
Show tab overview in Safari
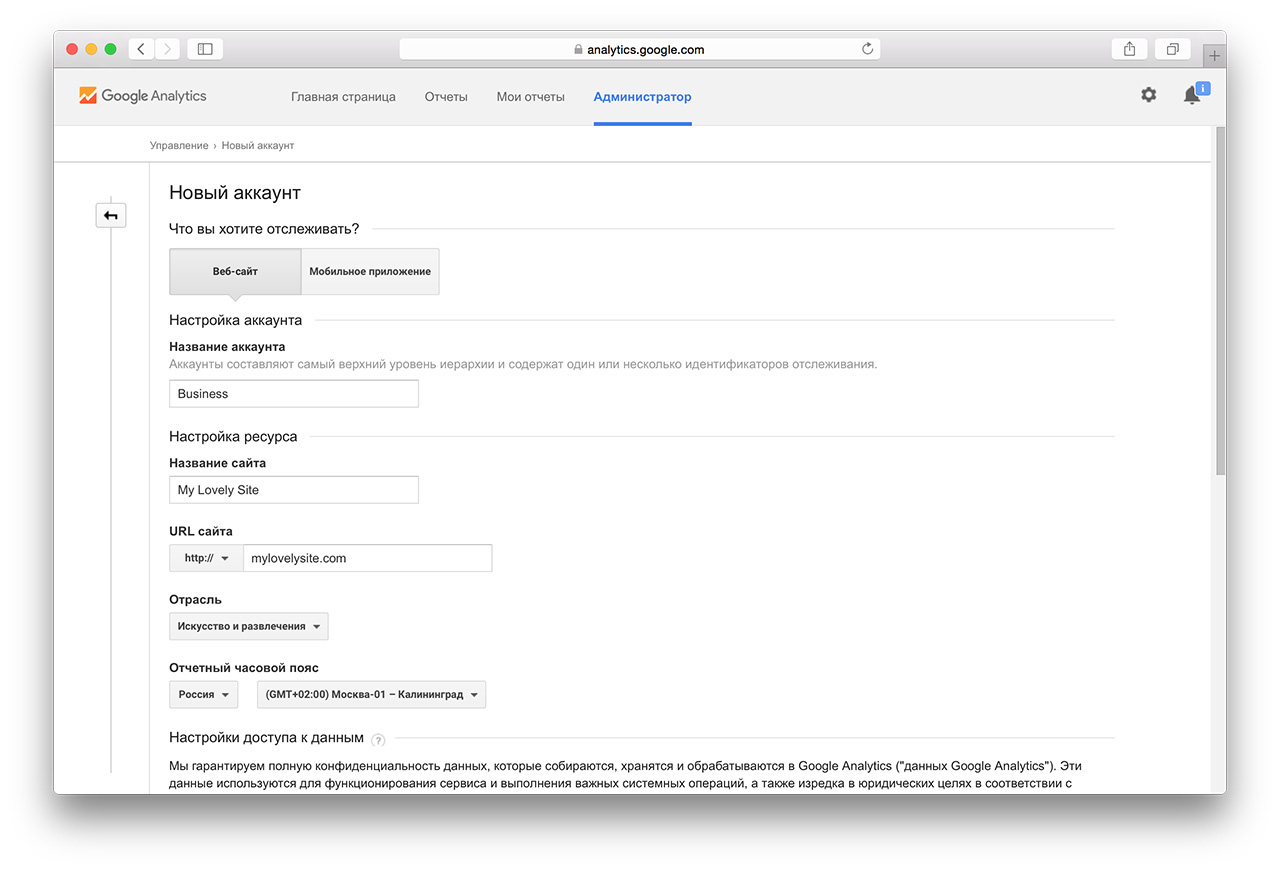click(1172, 48)
